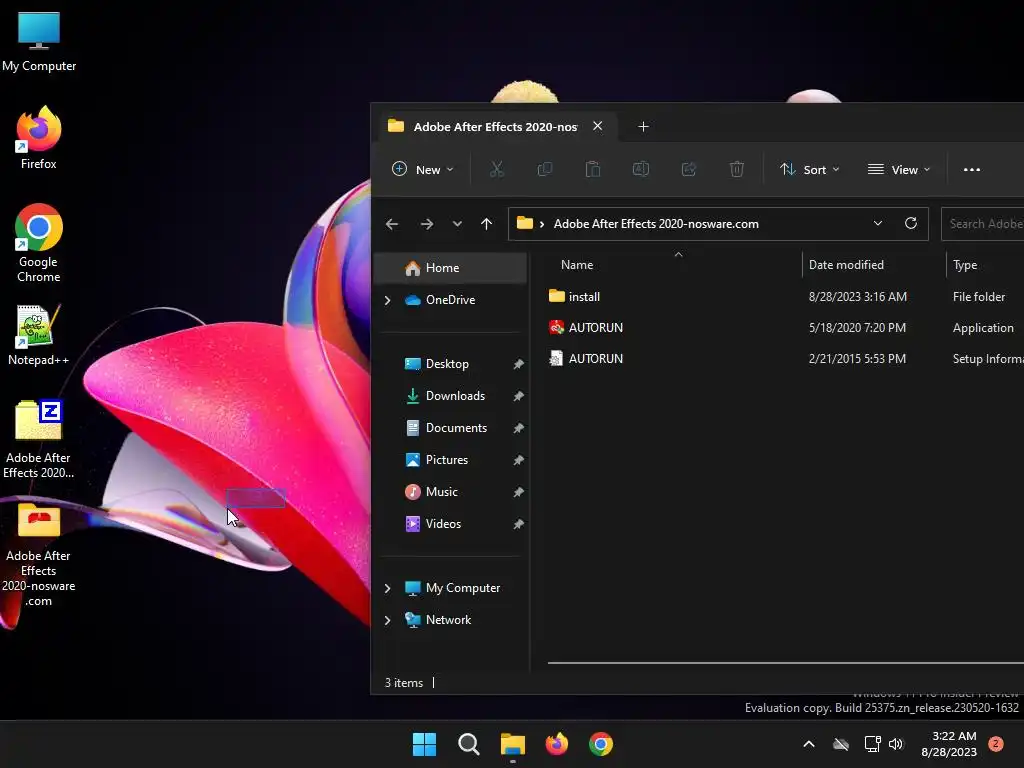Open Windows Start menu on taskbar
The height and width of the screenshot is (768, 1024).
pos(424,744)
